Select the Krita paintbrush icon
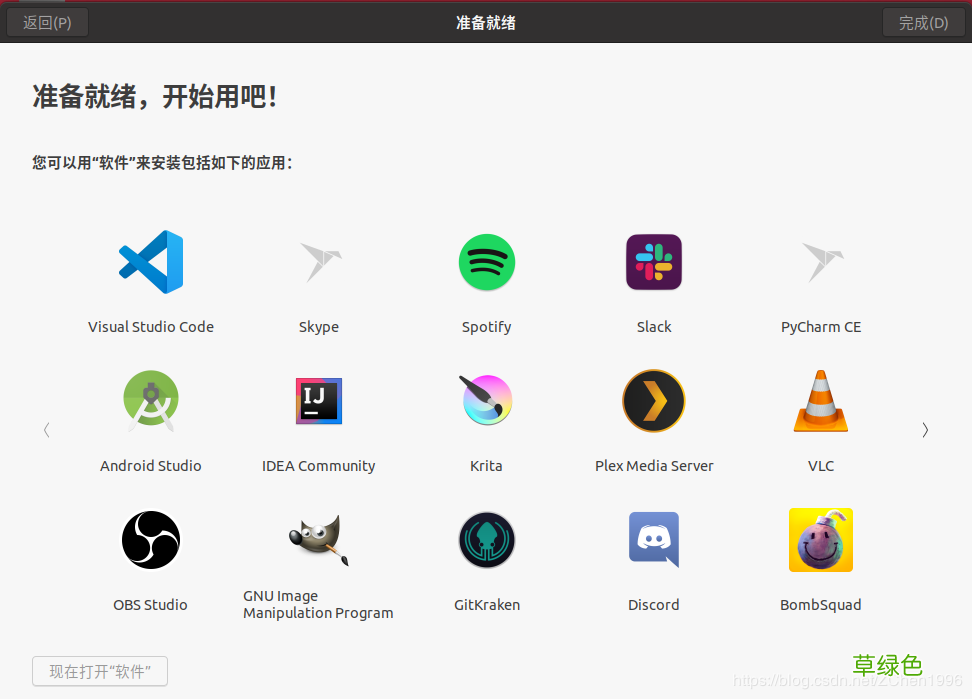 486,401
